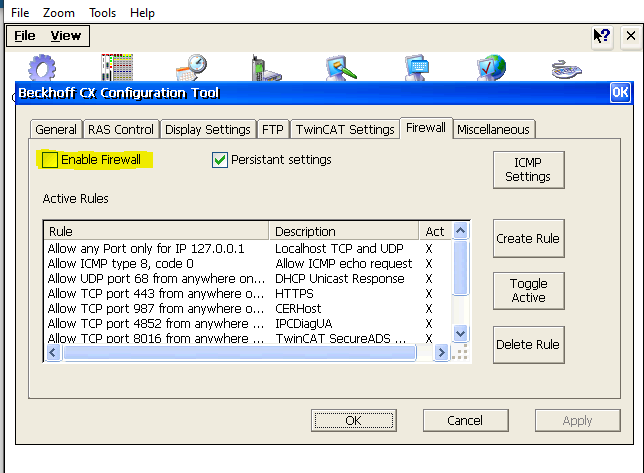Open the Help menu

coord(142,13)
